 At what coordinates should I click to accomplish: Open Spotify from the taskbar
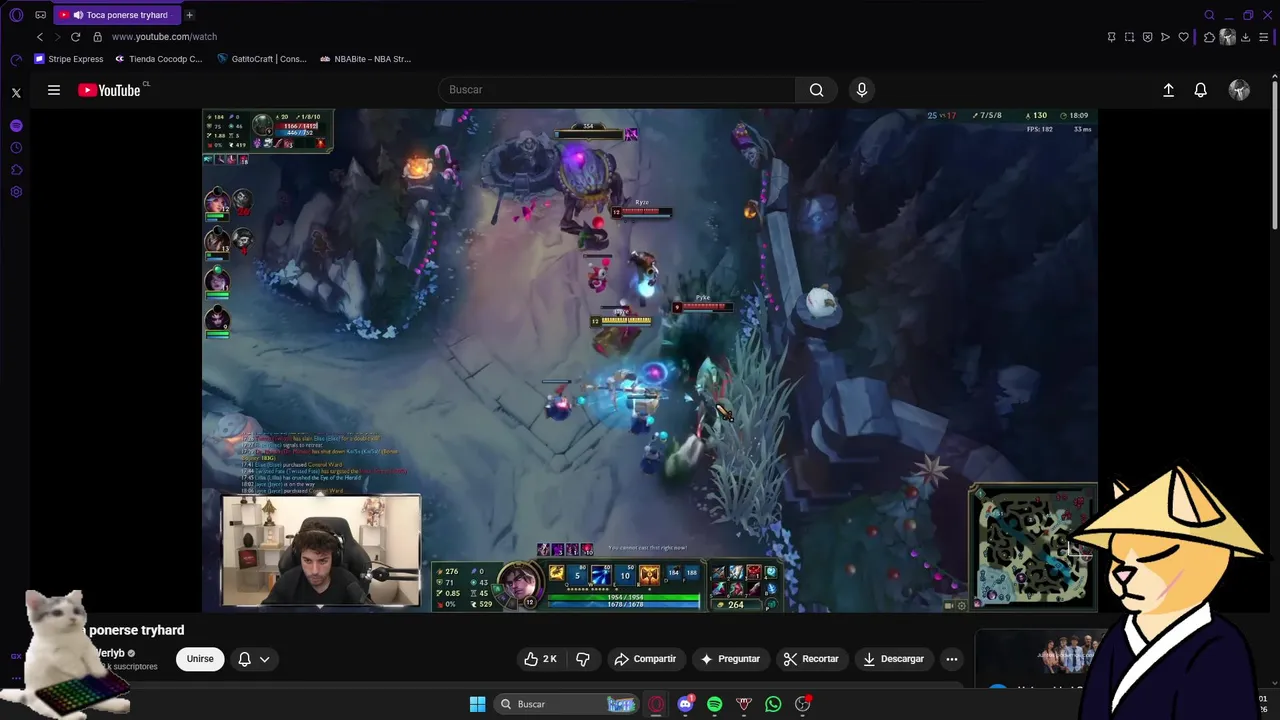(x=715, y=704)
